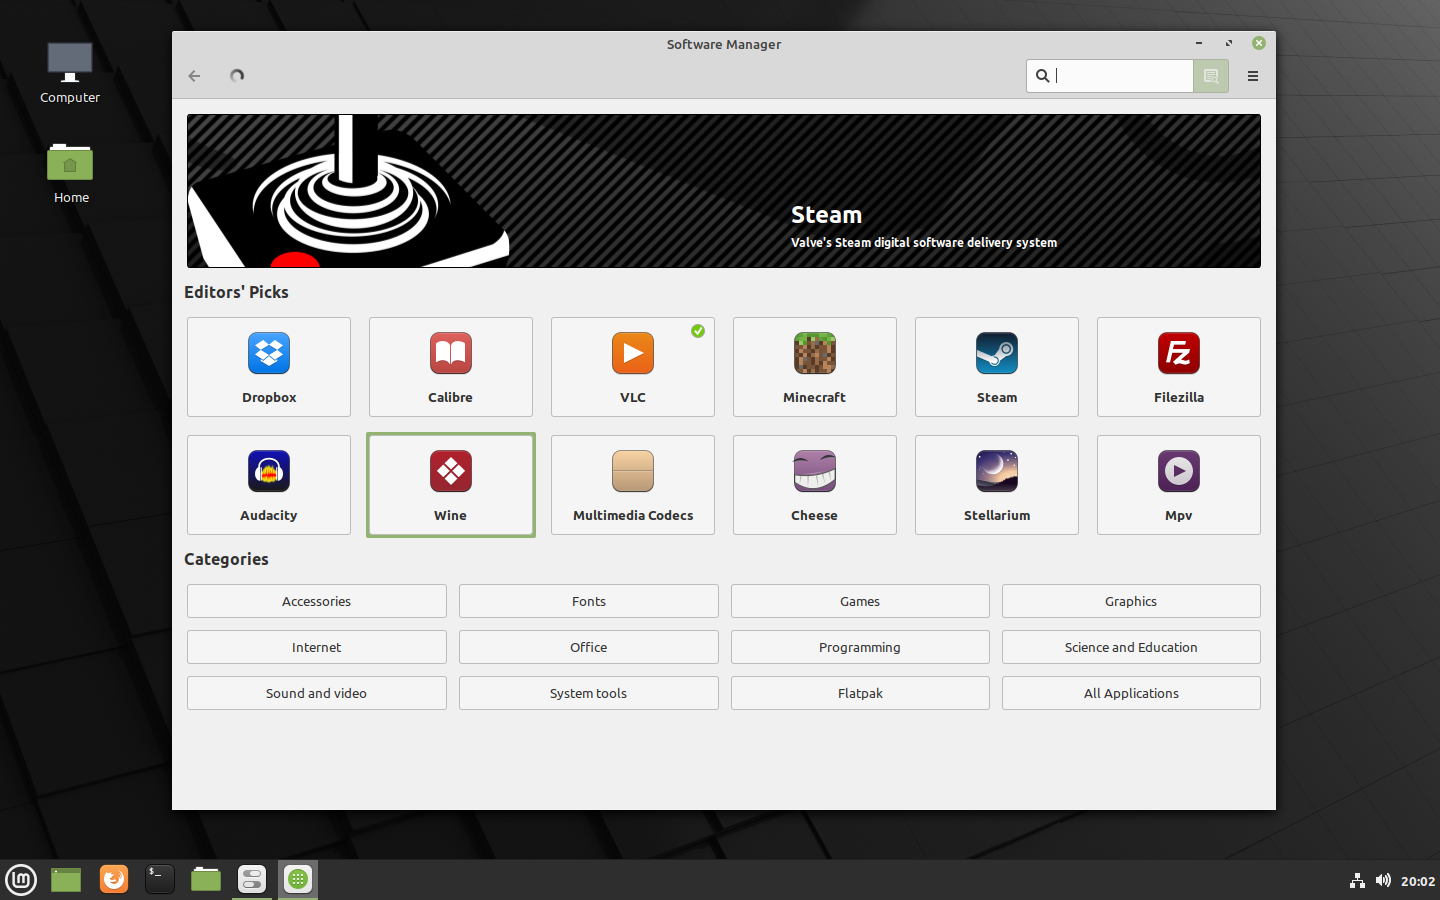Launch the Terminal from the taskbar
Image resolution: width=1440 pixels, height=900 pixels.
[160, 879]
